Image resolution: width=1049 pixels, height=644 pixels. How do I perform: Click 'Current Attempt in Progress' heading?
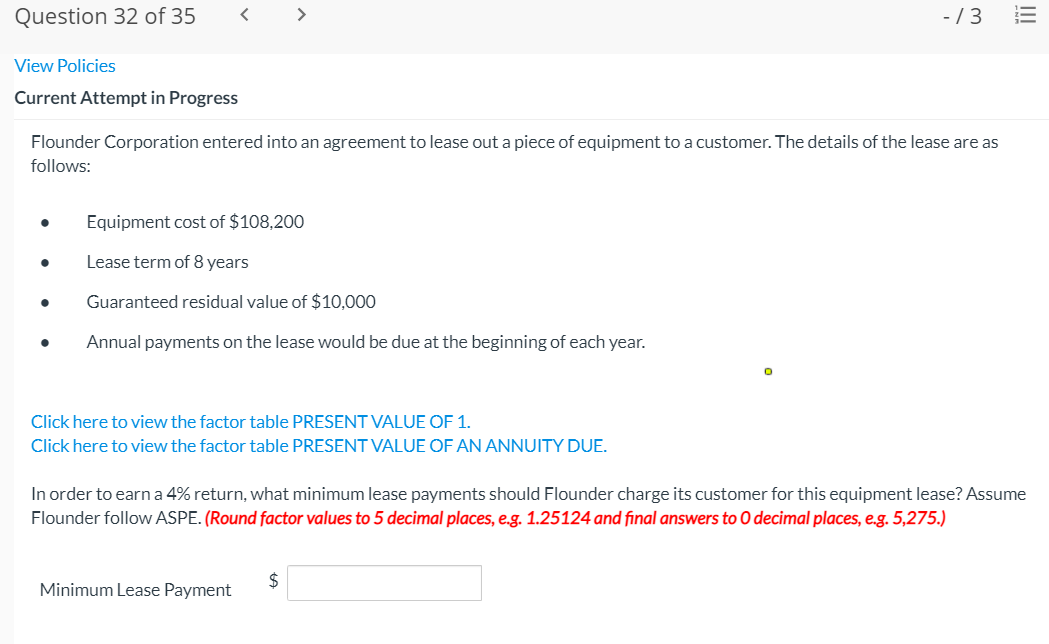tap(126, 98)
